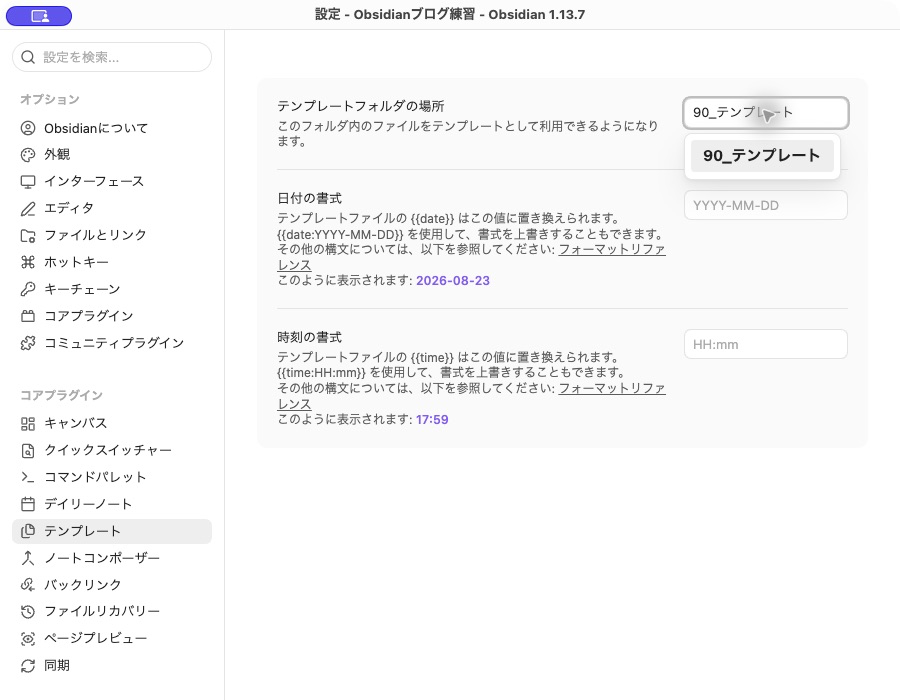Open 同期 plugin settings
The width and height of the screenshot is (900, 700).
pyautogui.click(x=112, y=666)
